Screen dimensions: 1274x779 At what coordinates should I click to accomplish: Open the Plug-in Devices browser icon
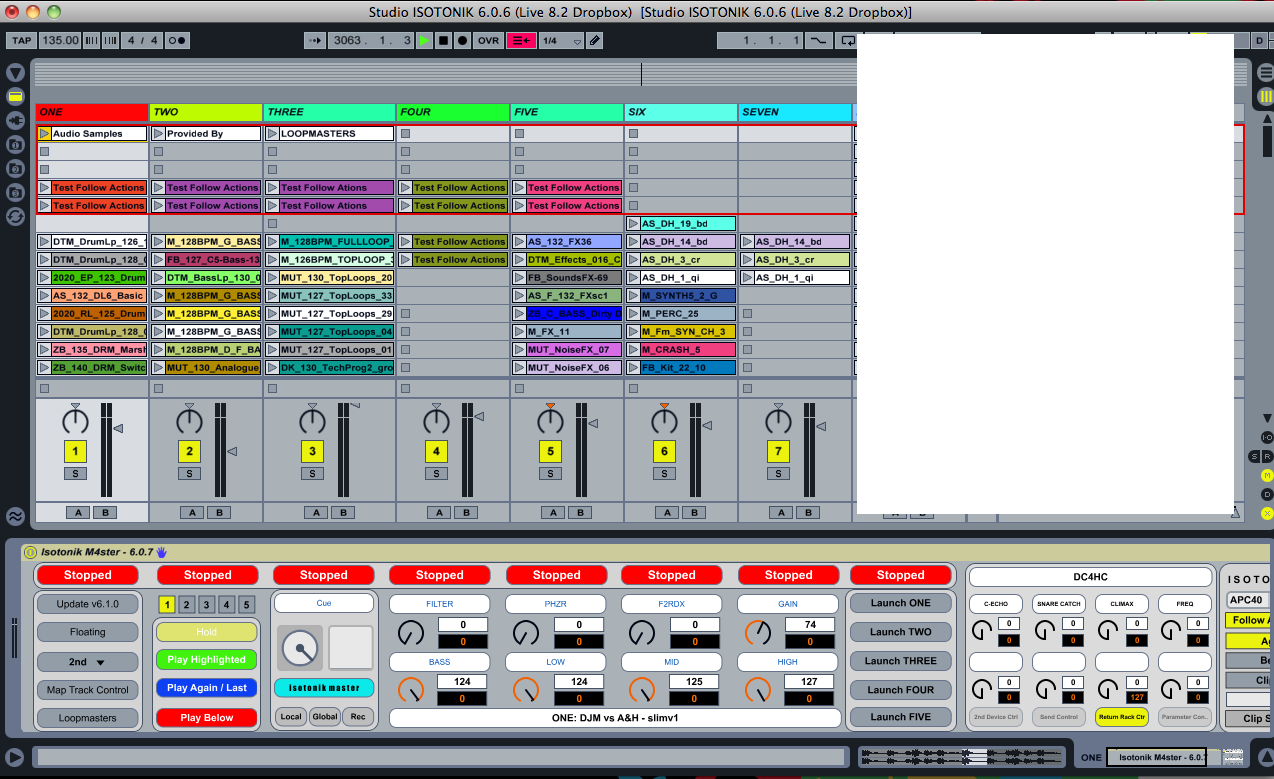coord(15,121)
